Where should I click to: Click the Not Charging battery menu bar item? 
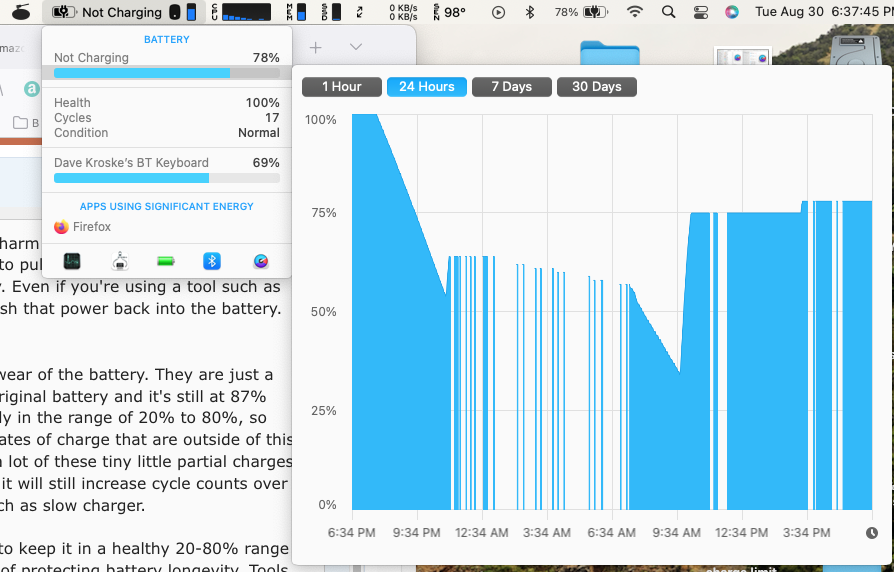124,12
